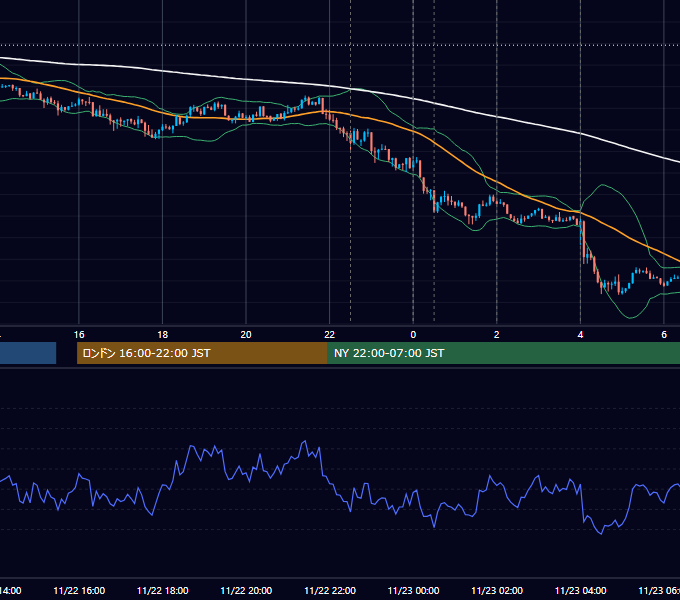This screenshot has height=600, width=680.
Task: Select the 11/22 20:00 date label
Action: tap(246, 591)
